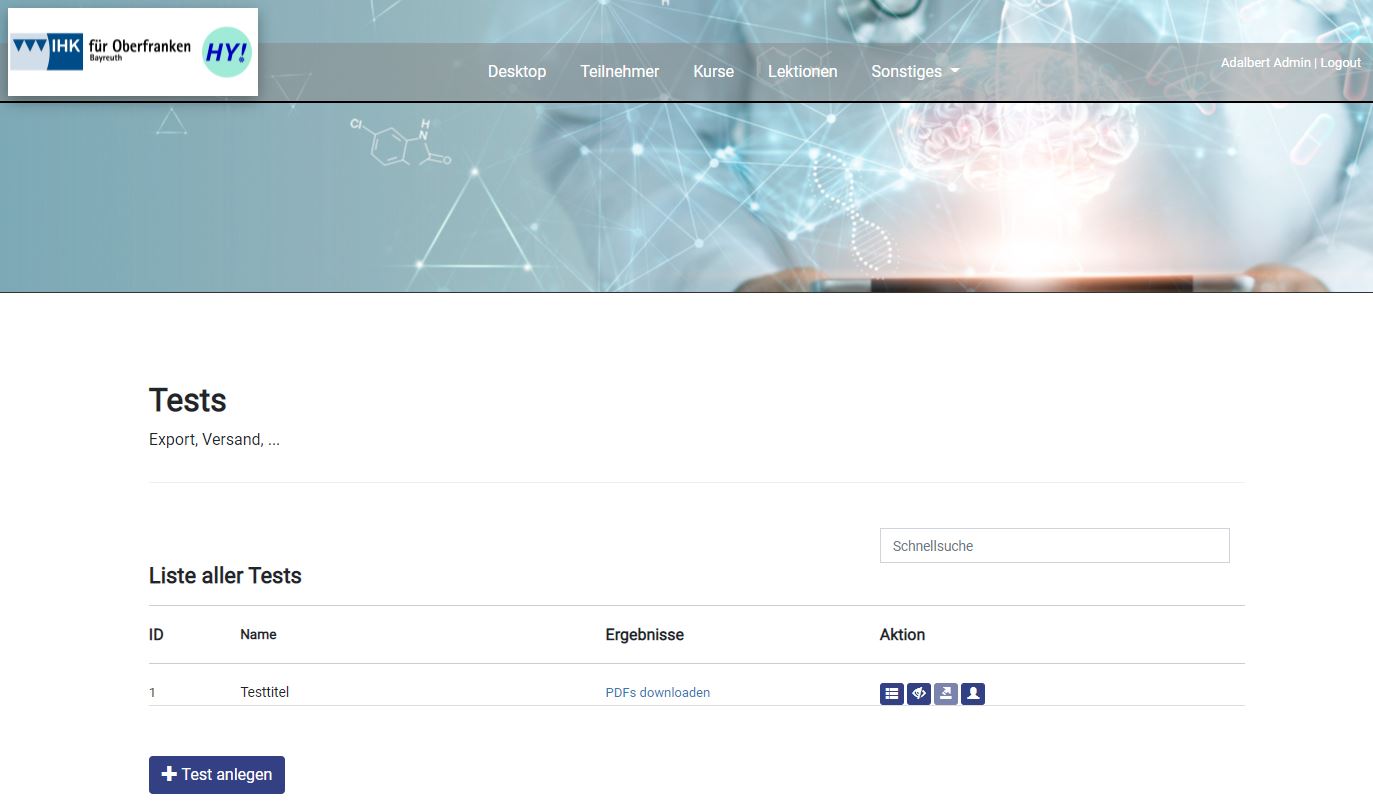1373x804 pixels.
Task: Click the Adalbert Admin user name
Action: click(x=1265, y=63)
